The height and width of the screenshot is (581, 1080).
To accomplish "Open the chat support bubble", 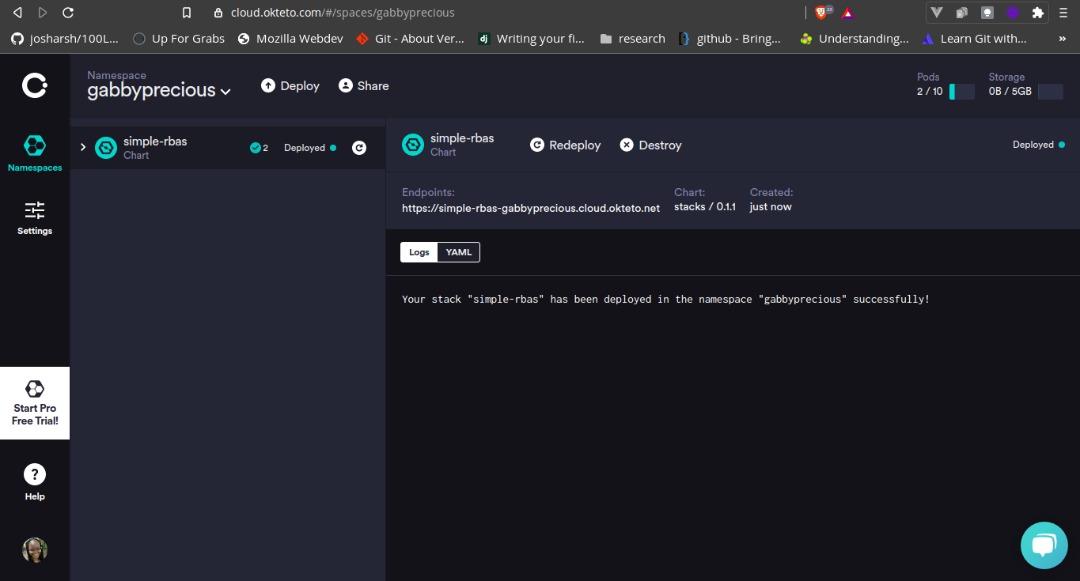I will tap(1044, 545).
